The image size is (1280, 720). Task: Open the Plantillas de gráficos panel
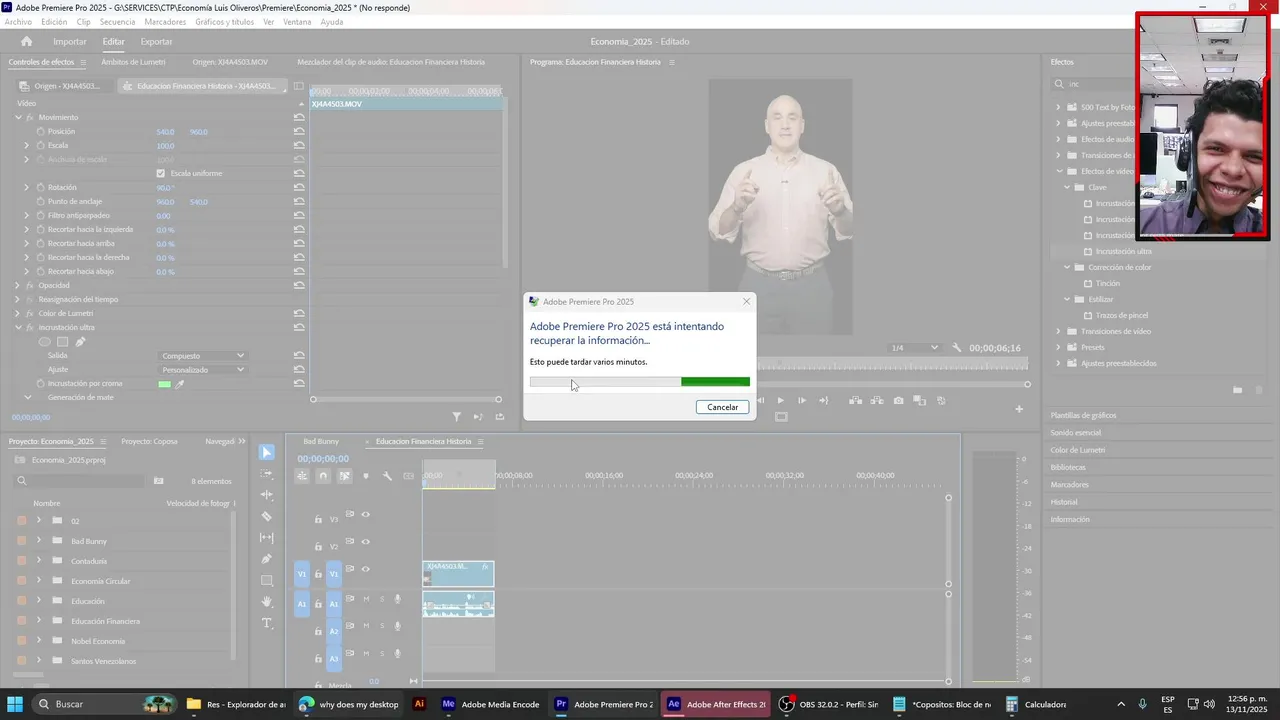tap(1083, 415)
